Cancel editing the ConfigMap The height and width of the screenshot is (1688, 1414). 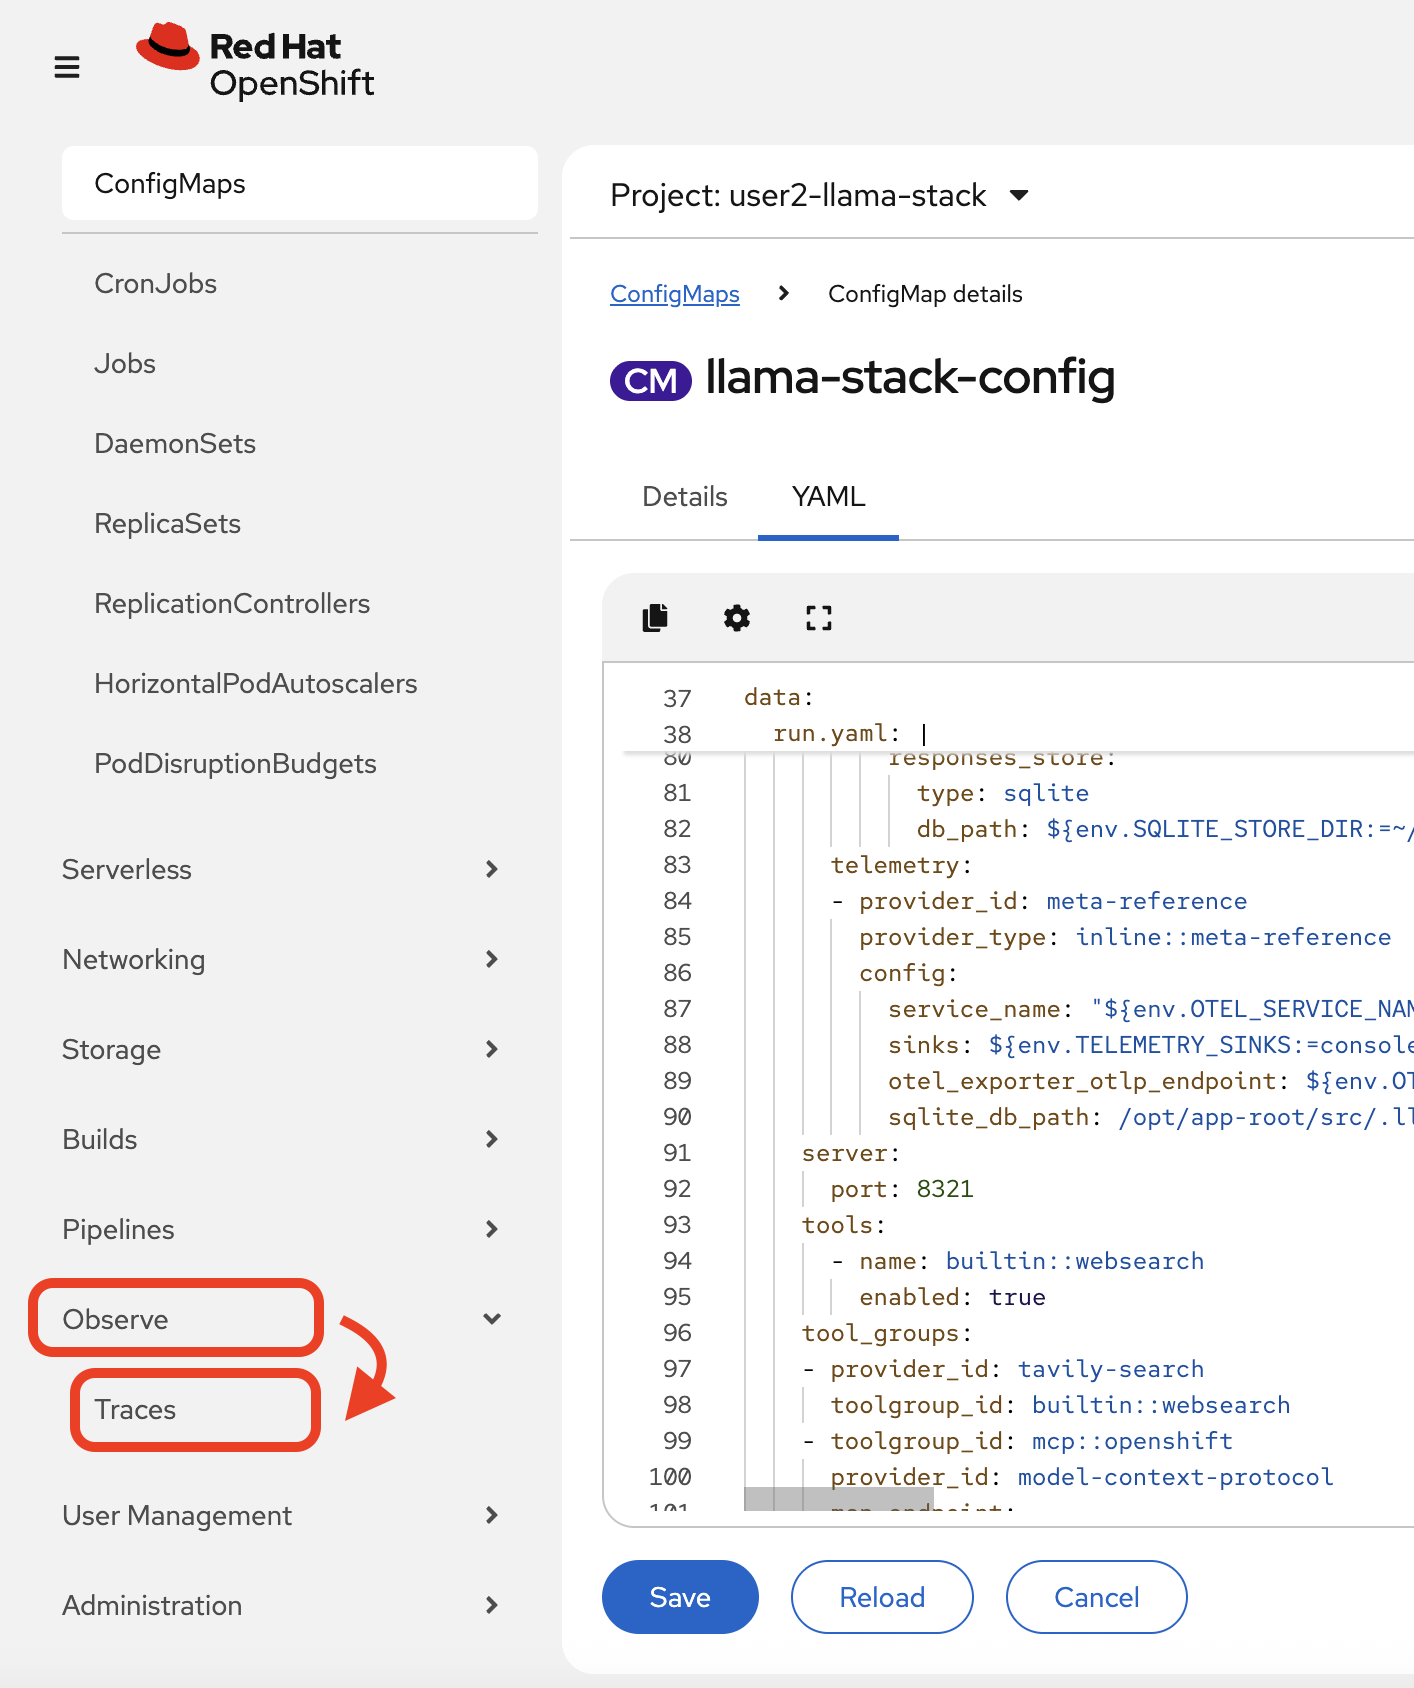pyautogui.click(x=1096, y=1597)
